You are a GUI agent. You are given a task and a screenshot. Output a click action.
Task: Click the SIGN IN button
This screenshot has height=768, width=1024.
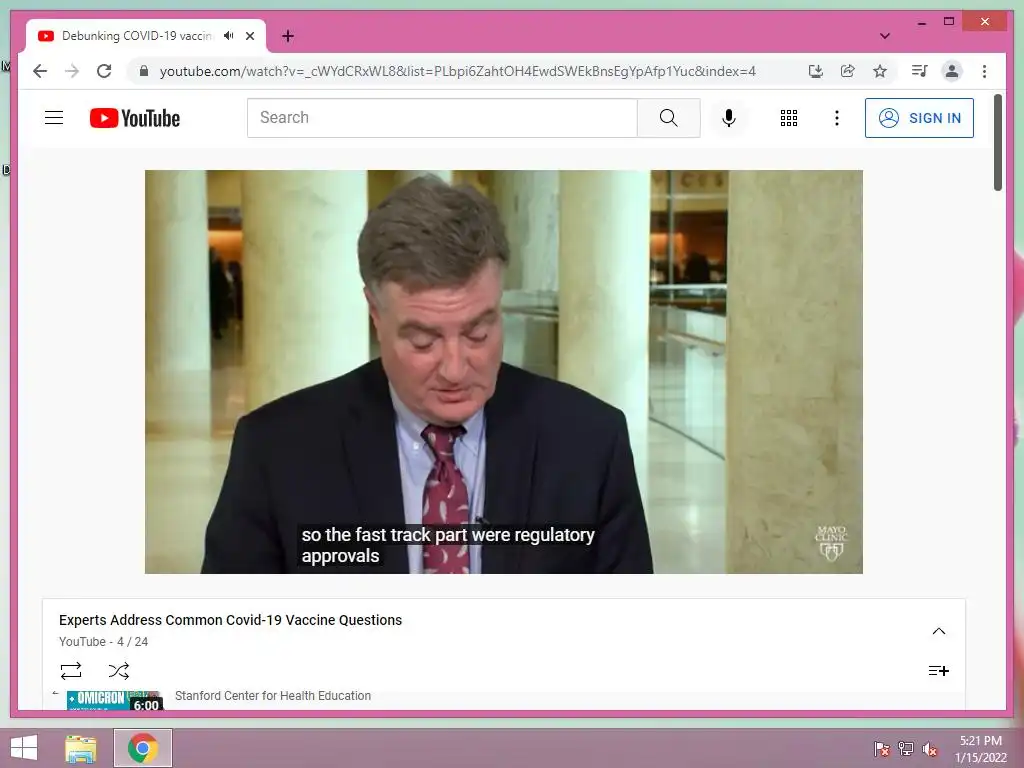pos(919,118)
